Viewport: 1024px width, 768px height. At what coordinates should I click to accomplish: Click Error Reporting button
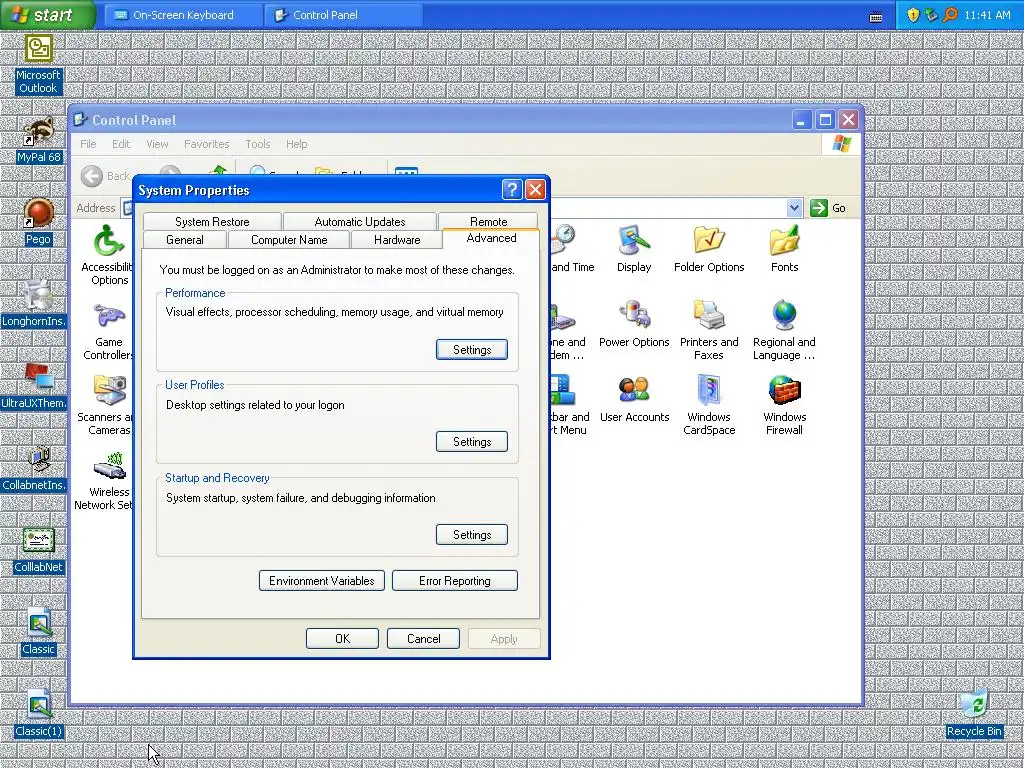click(455, 581)
